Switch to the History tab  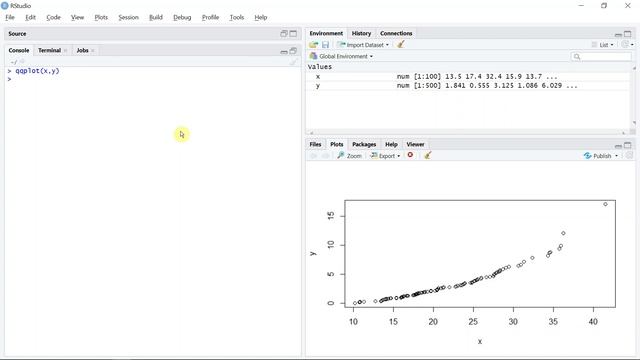[361, 33]
